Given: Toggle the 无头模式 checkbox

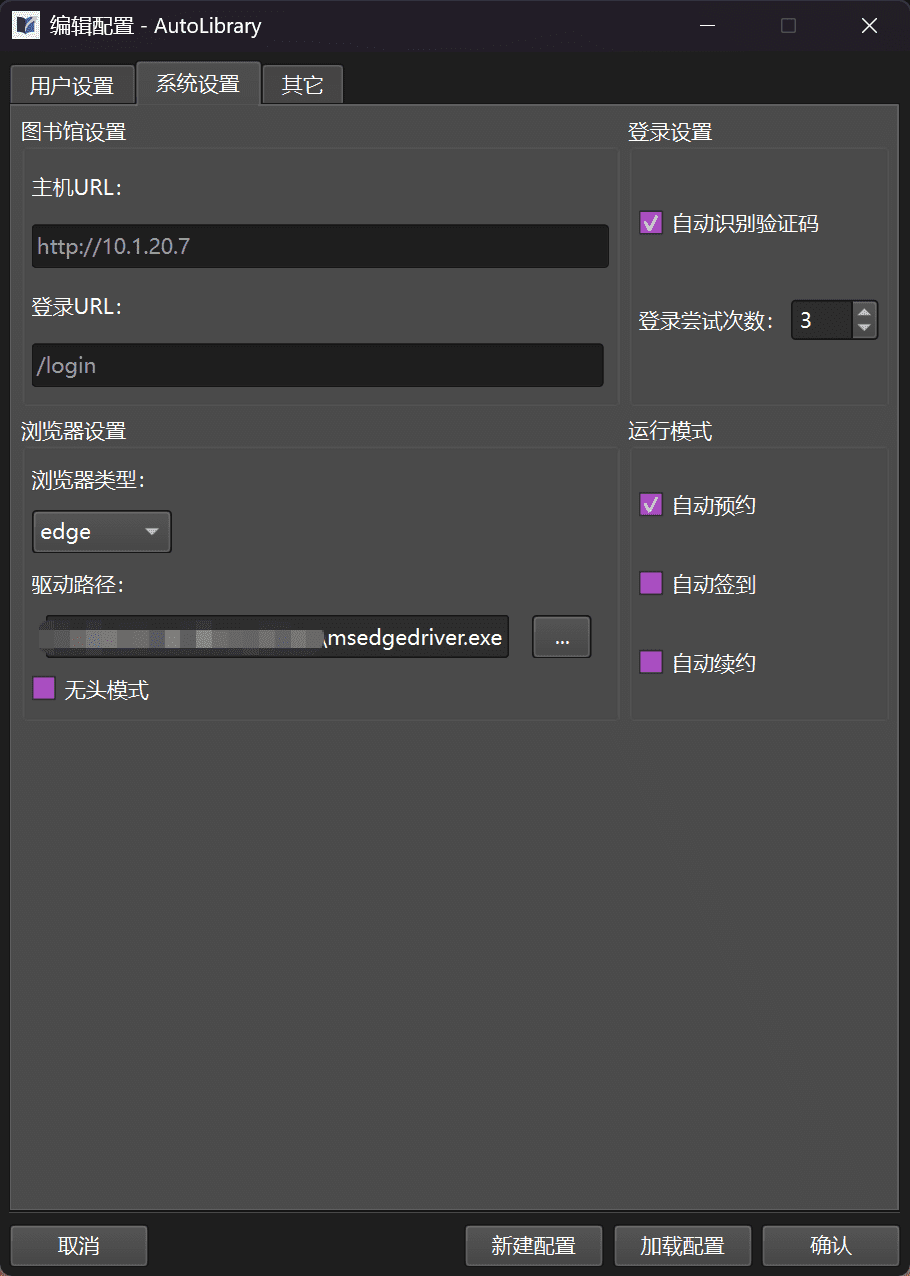Looking at the screenshot, I should (44, 689).
